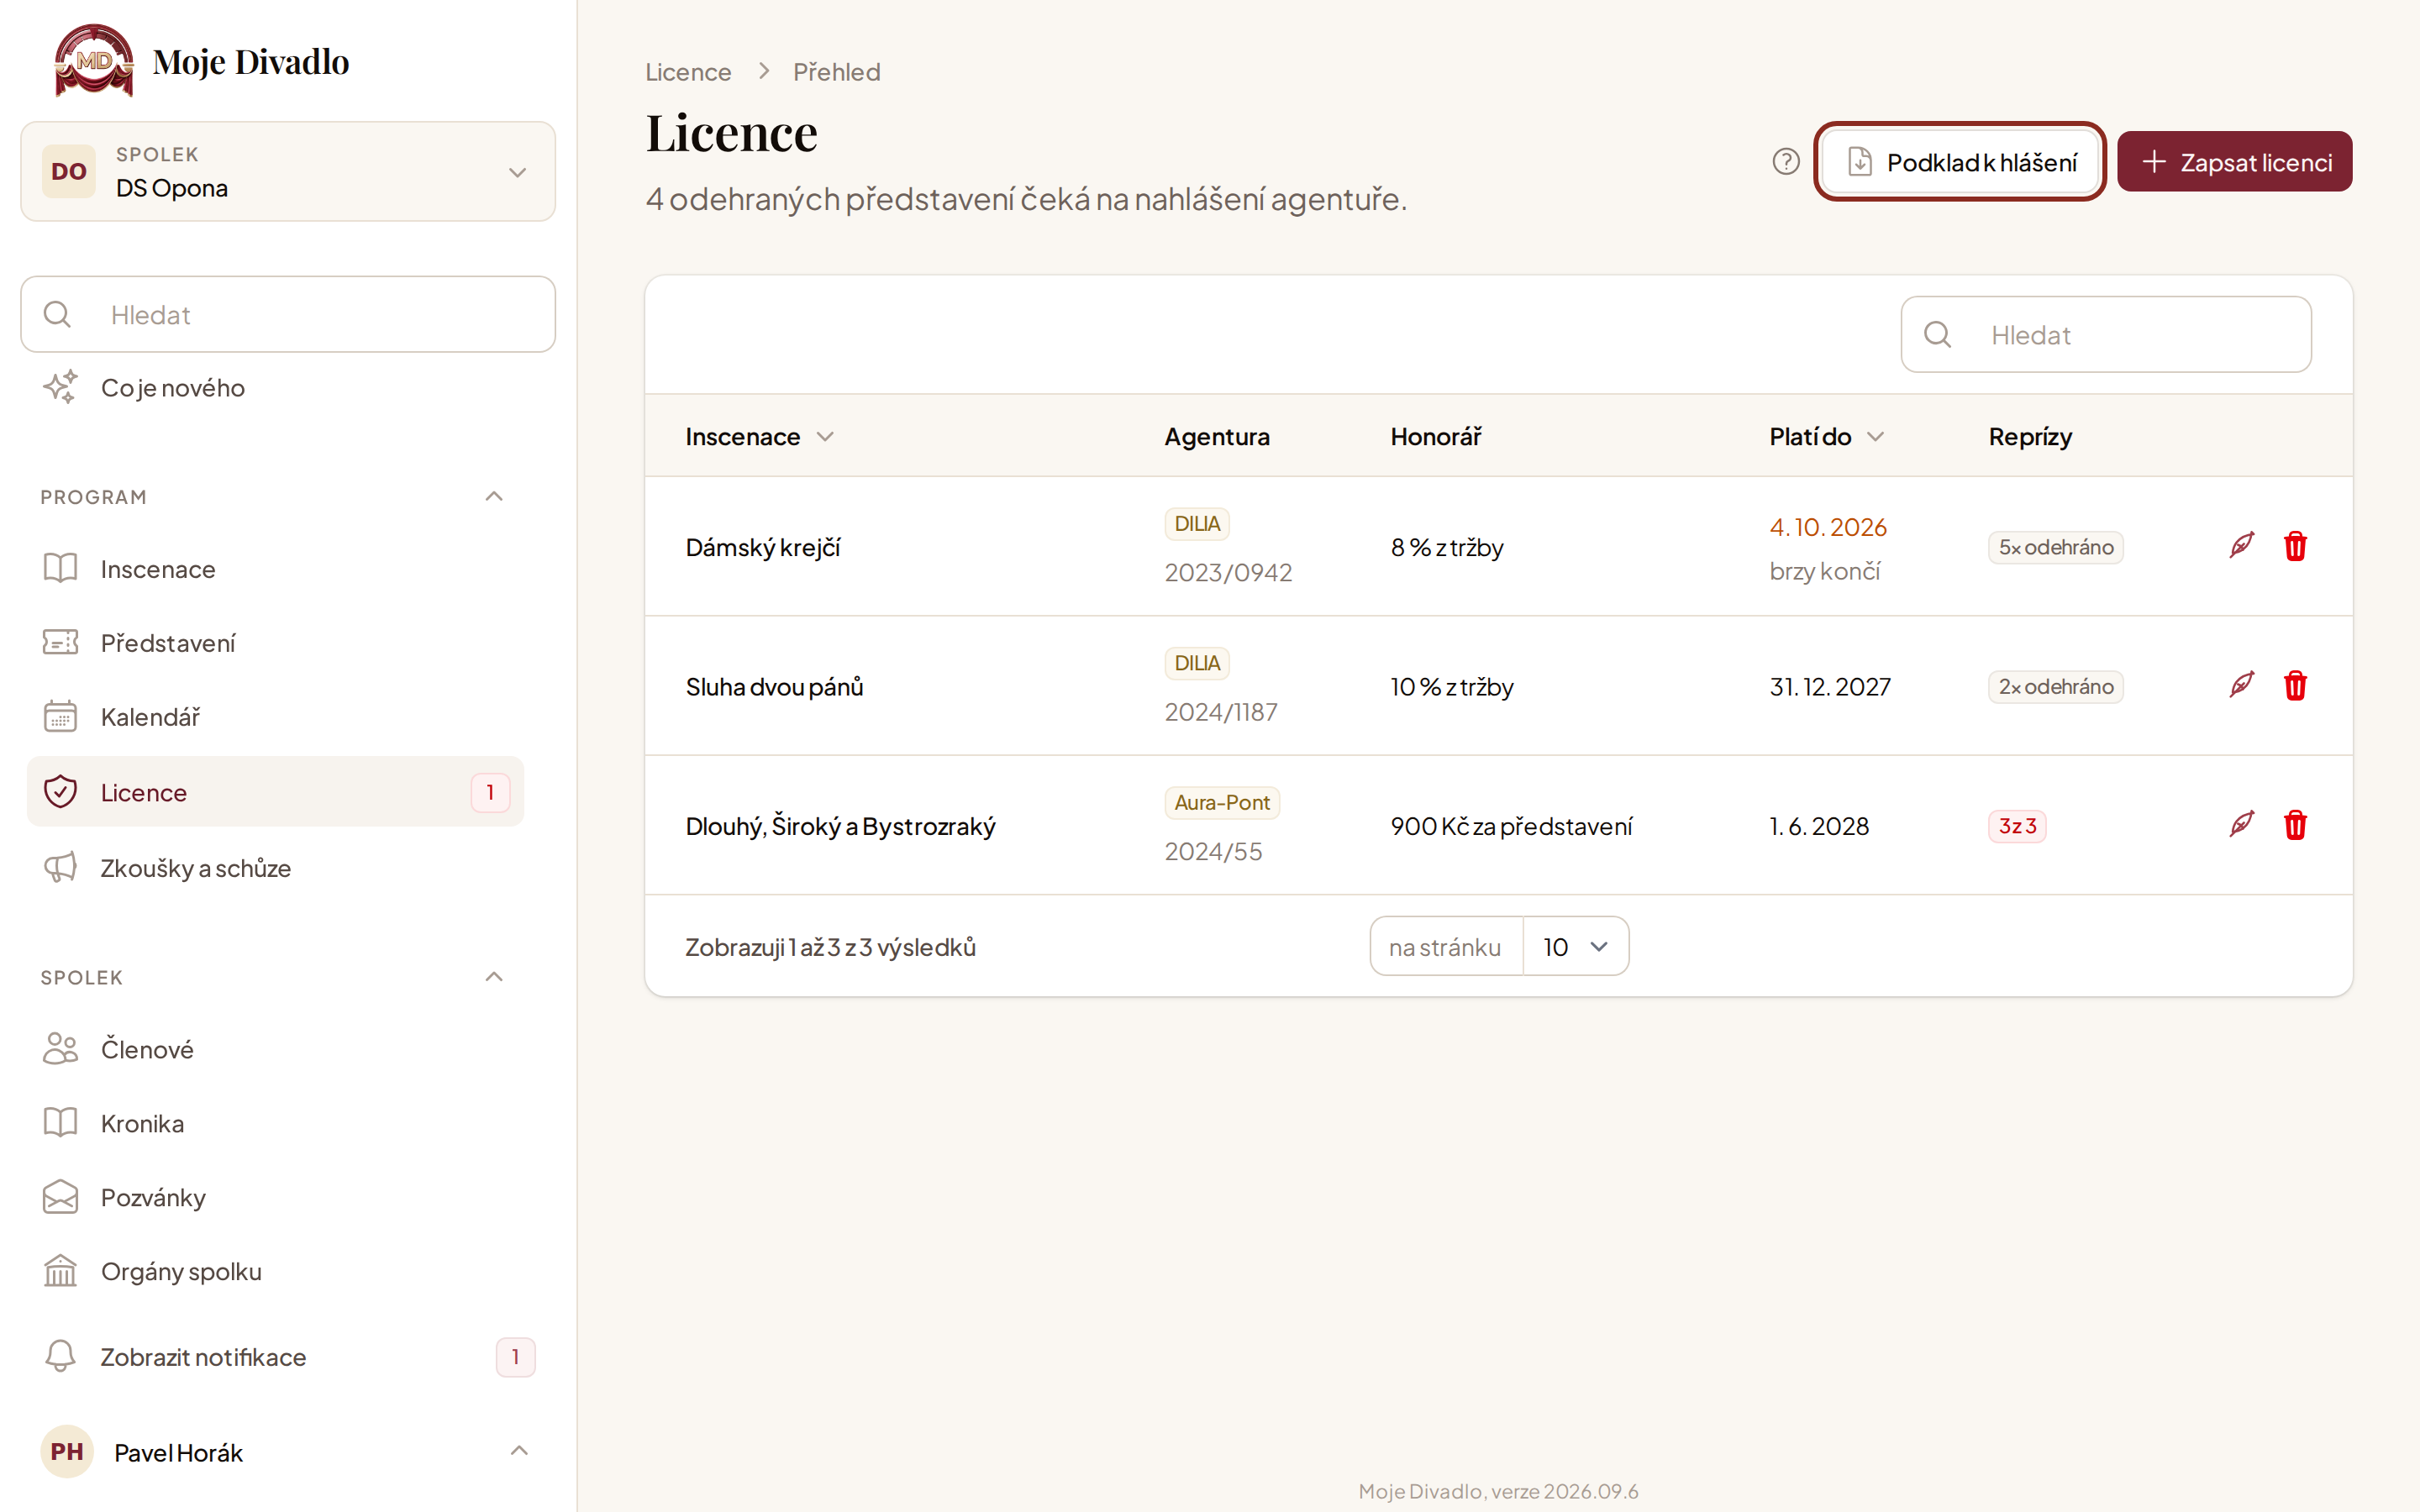Viewport: 2420px width, 1512px height.
Task: Click the envelope icon beside Pozvánky
Action: point(60,1196)
